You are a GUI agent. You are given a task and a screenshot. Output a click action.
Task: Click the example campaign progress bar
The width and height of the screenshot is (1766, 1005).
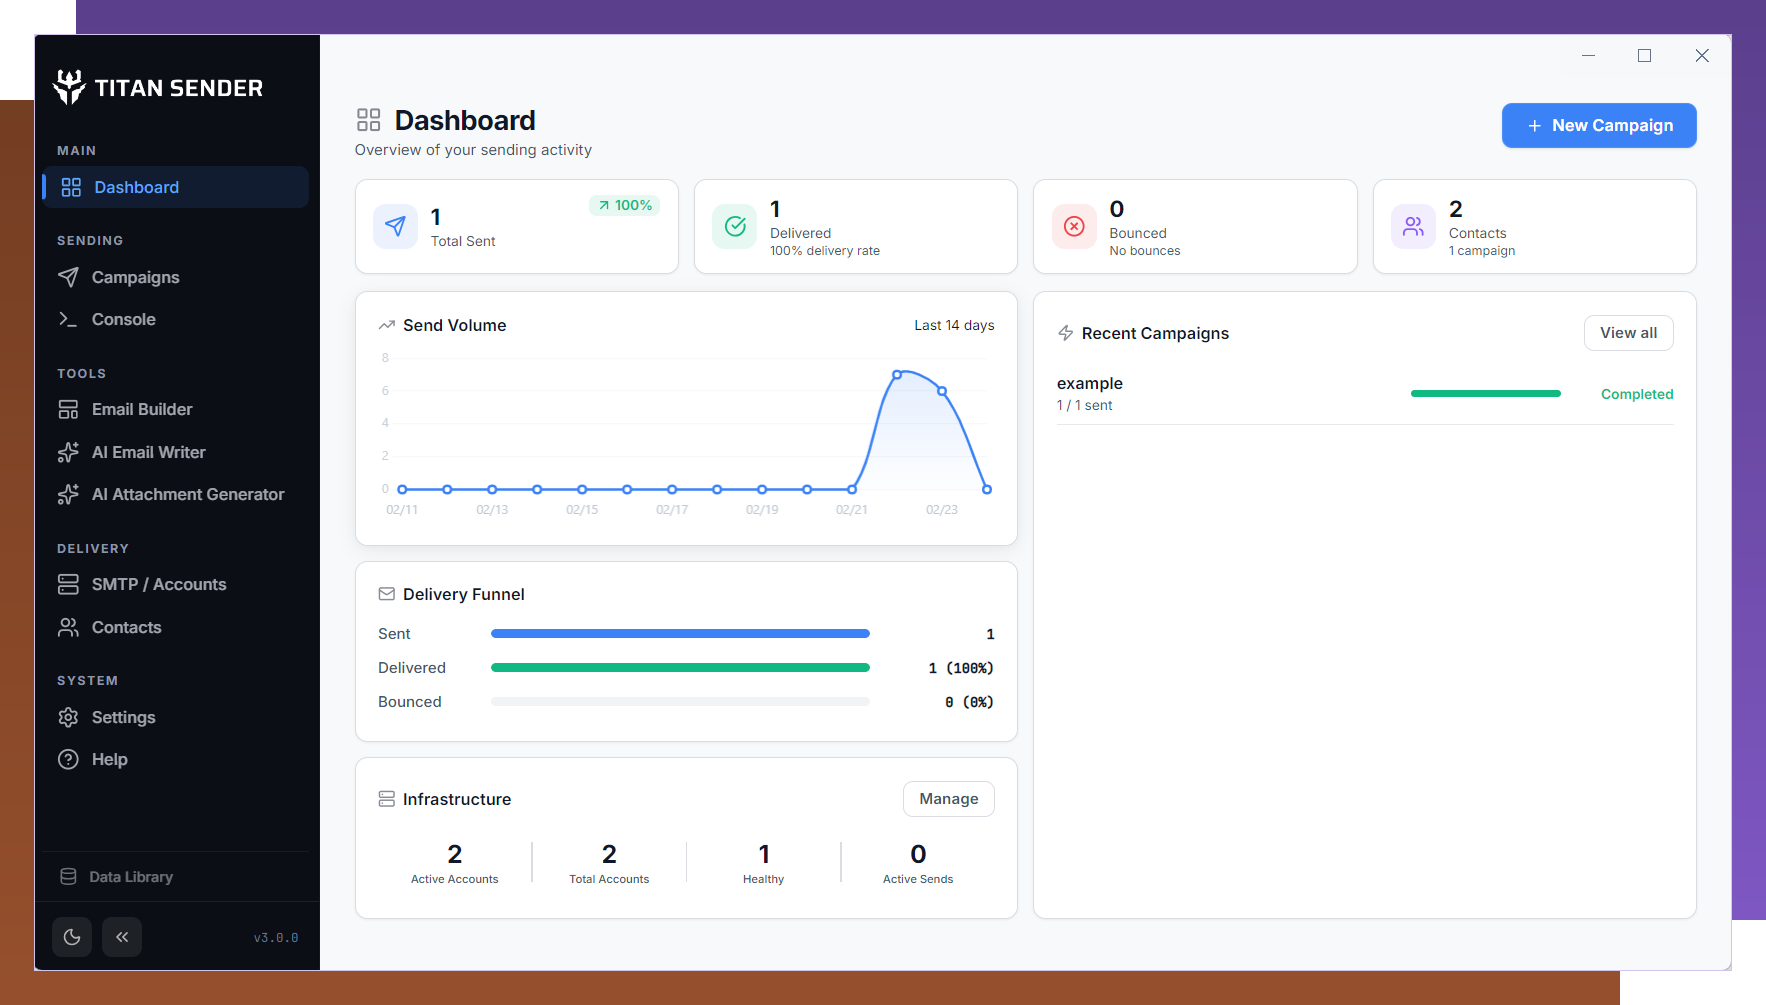coord(1485,393)
